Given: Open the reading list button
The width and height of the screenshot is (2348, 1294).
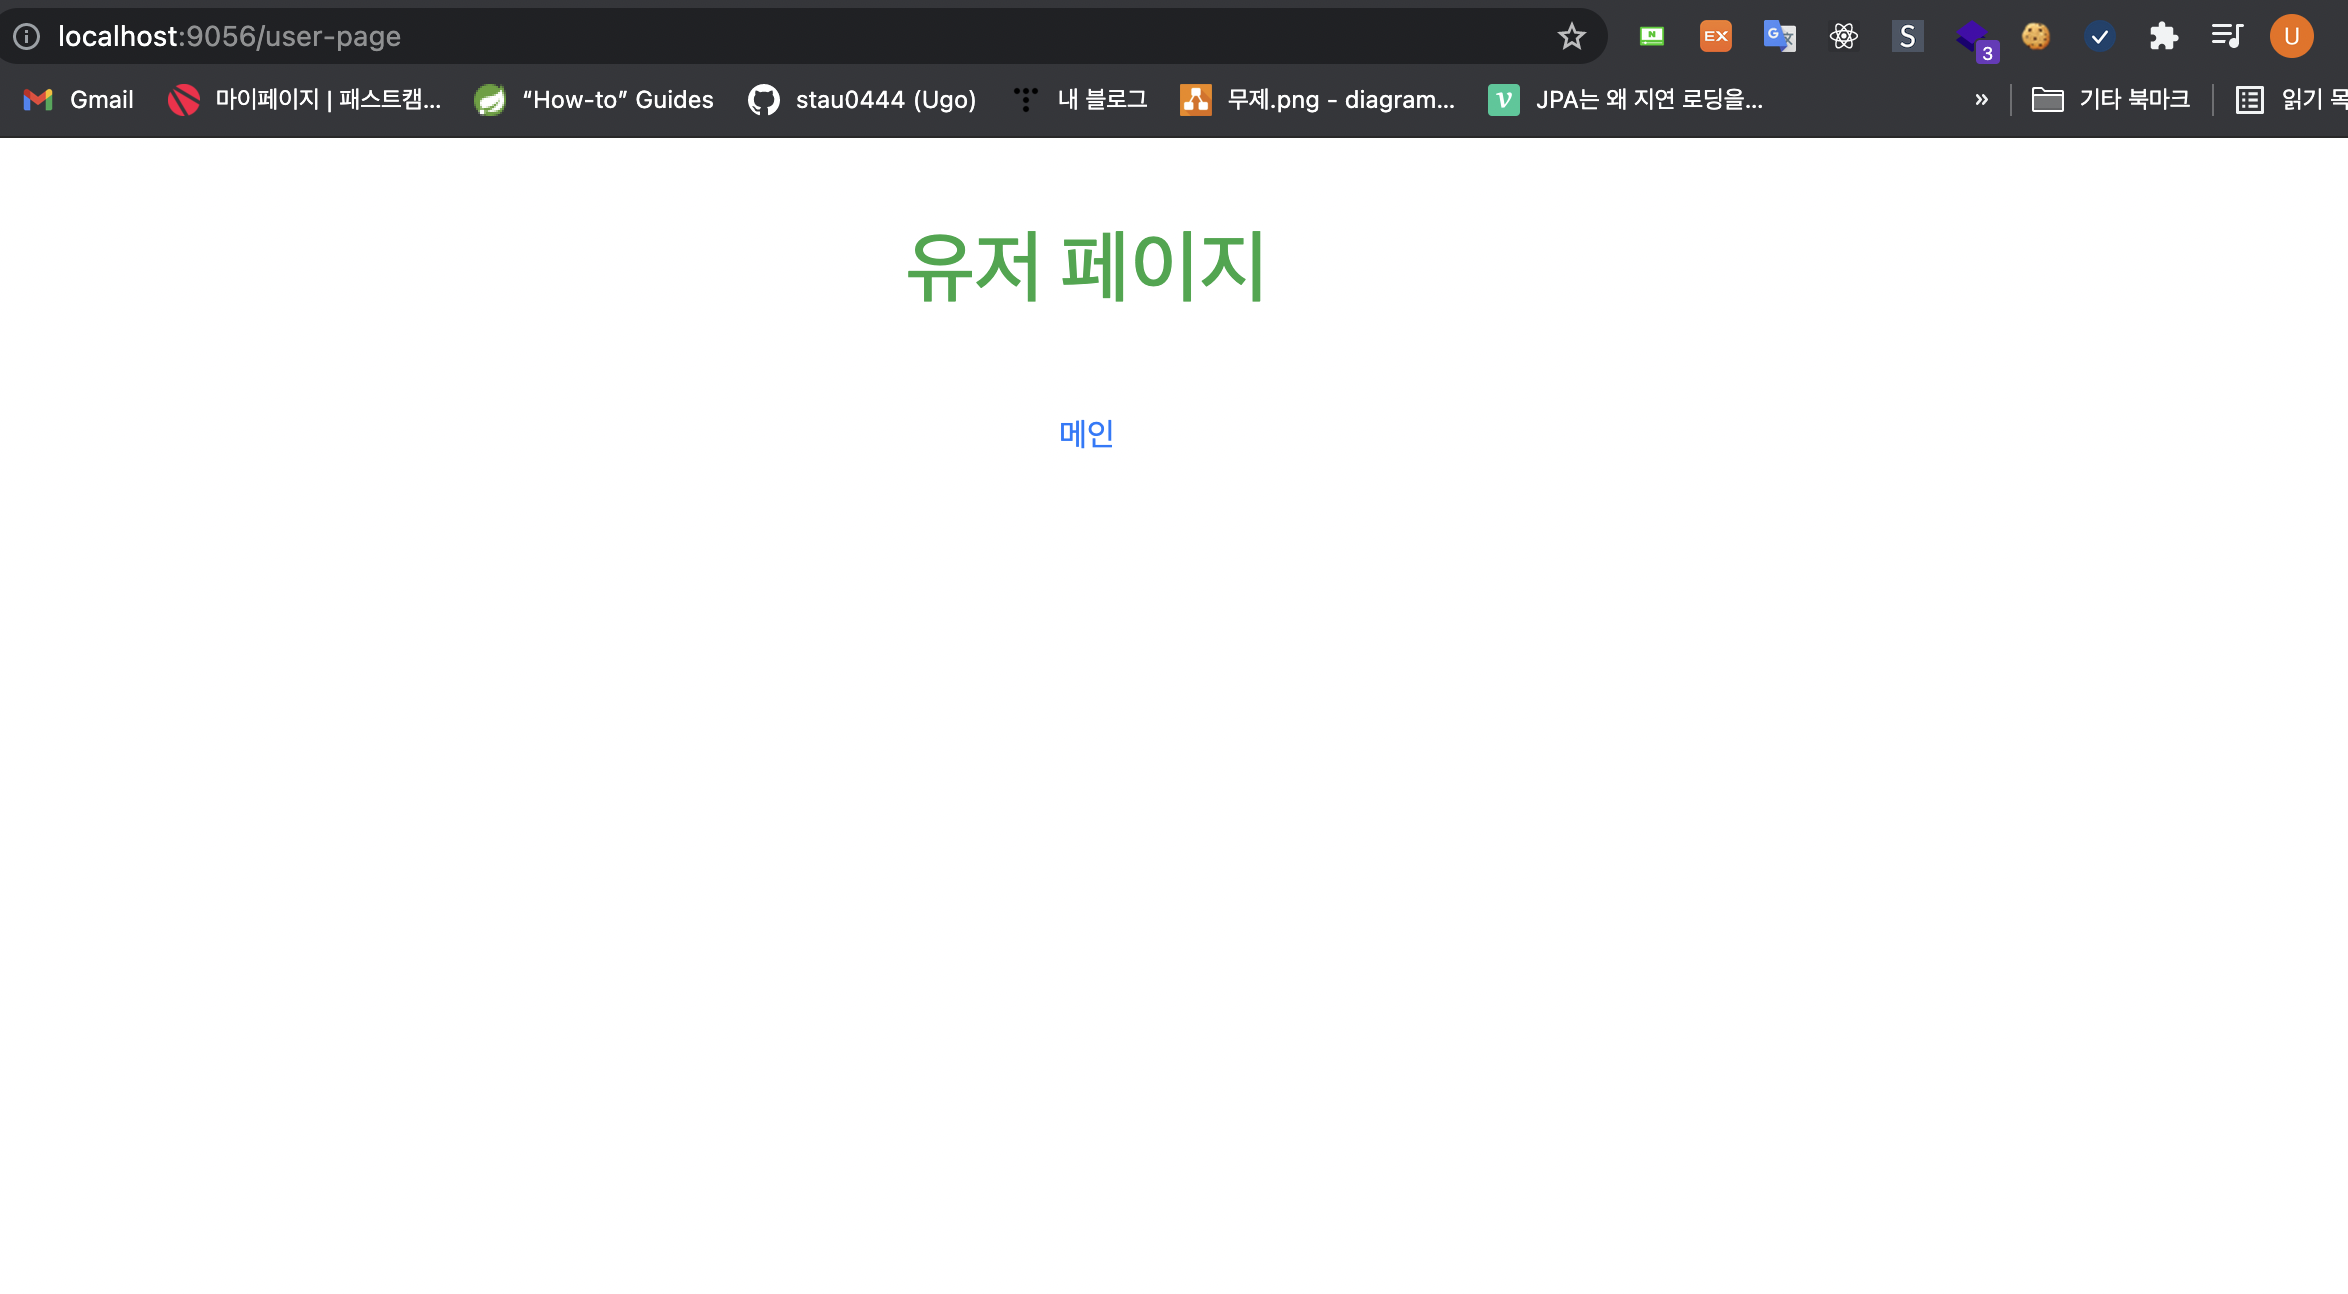Looking at the screenshot, I should 2291,100.
